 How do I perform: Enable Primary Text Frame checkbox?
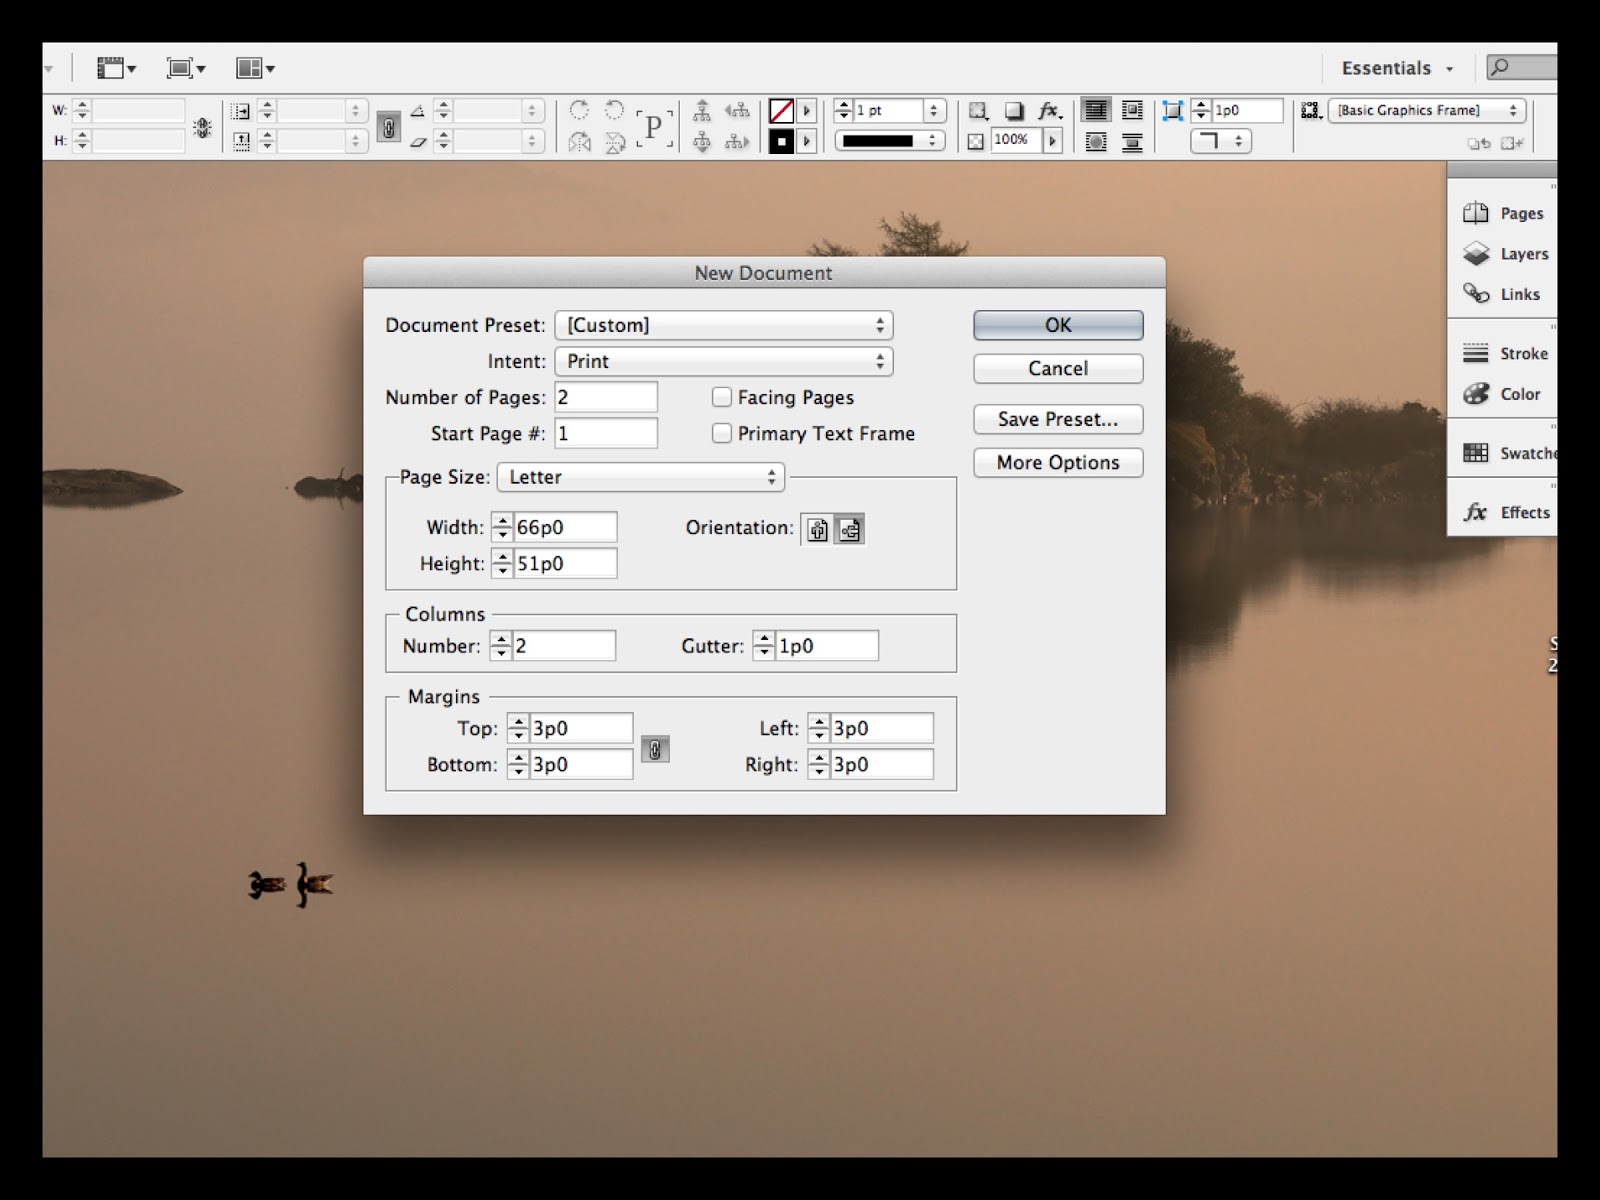721,433
